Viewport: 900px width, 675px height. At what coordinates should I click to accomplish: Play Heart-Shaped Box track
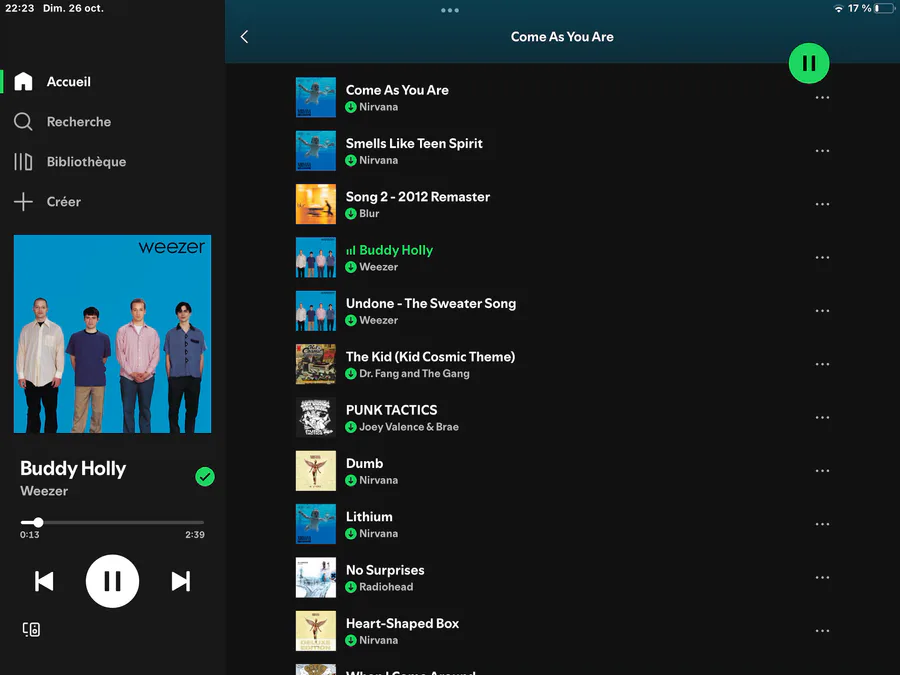[562, 631]
